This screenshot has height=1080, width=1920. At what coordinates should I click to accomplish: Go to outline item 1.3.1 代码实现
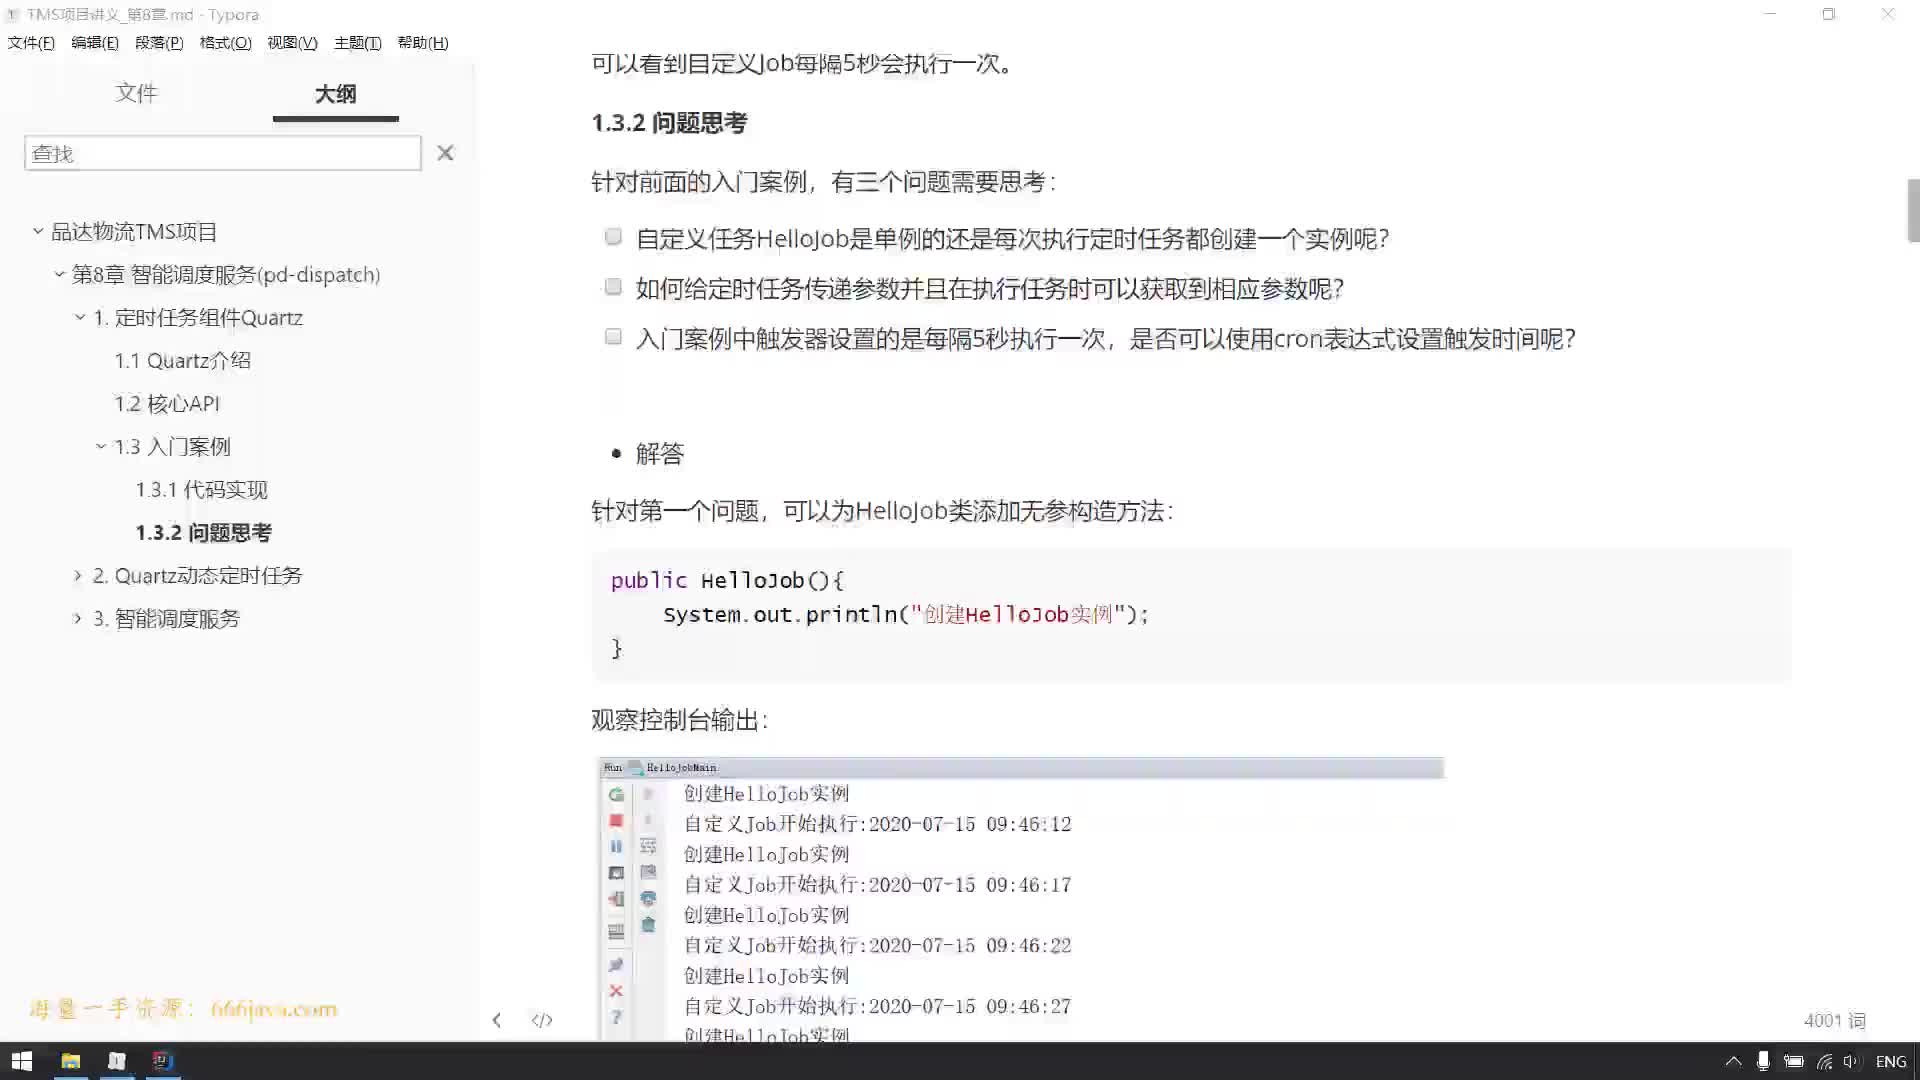click(x=202, y=490)
